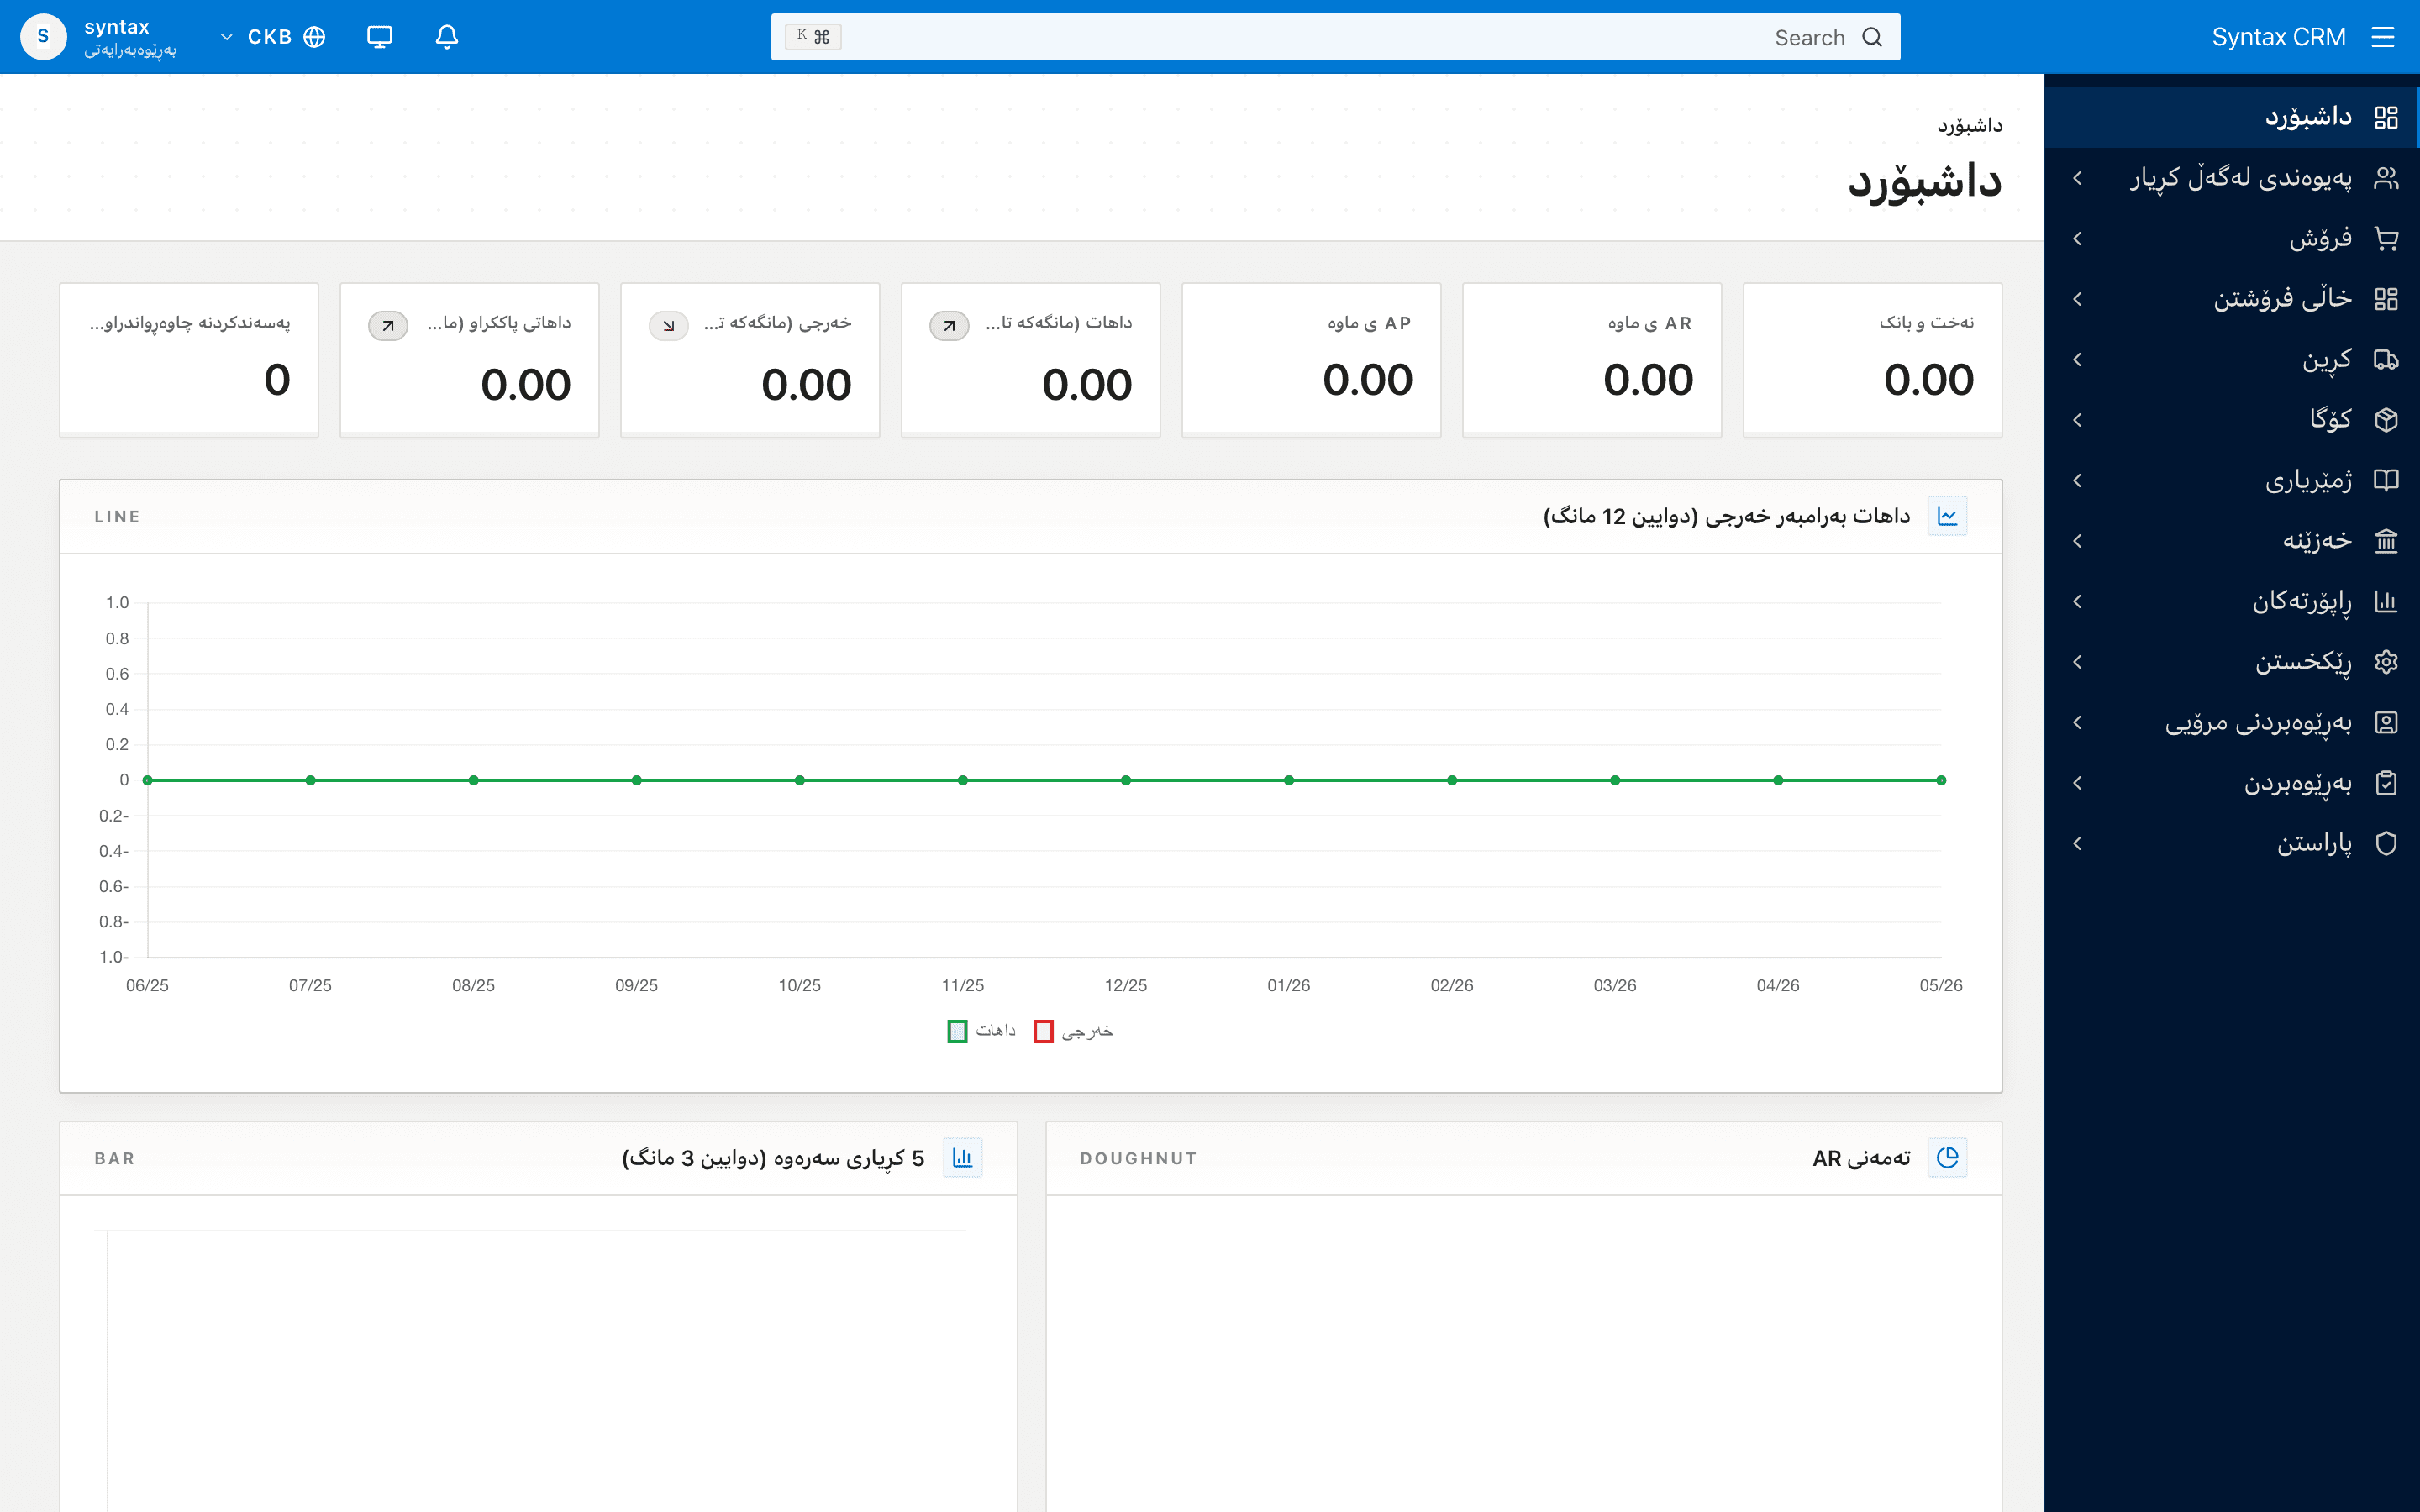Click the line chart icon in revenue panel

pos(1947,516)
